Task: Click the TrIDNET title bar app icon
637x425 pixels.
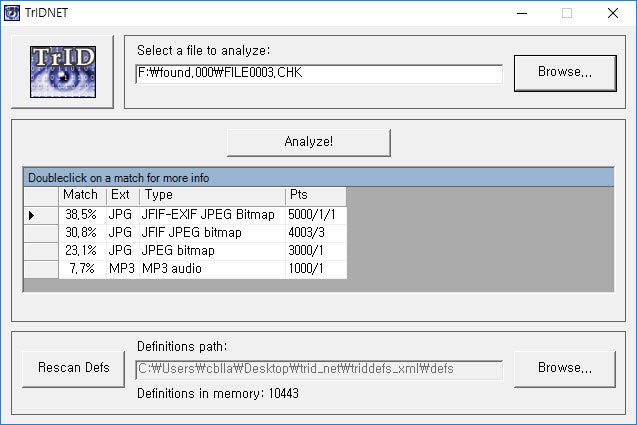Action: 12,13
